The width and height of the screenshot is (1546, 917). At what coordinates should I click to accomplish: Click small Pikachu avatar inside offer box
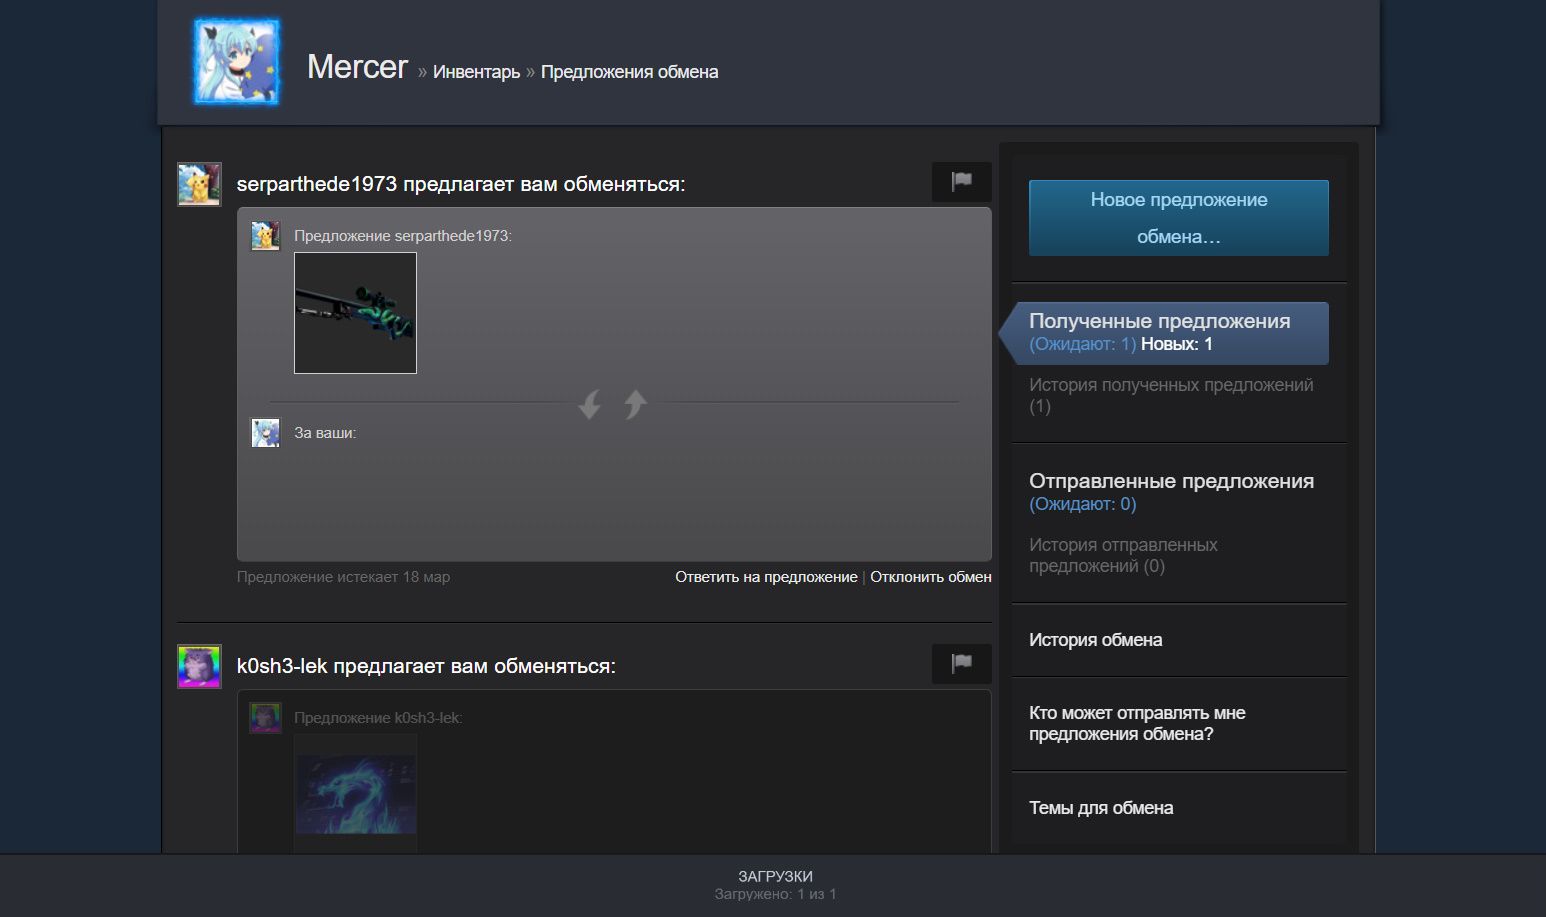tap(265, 236)
